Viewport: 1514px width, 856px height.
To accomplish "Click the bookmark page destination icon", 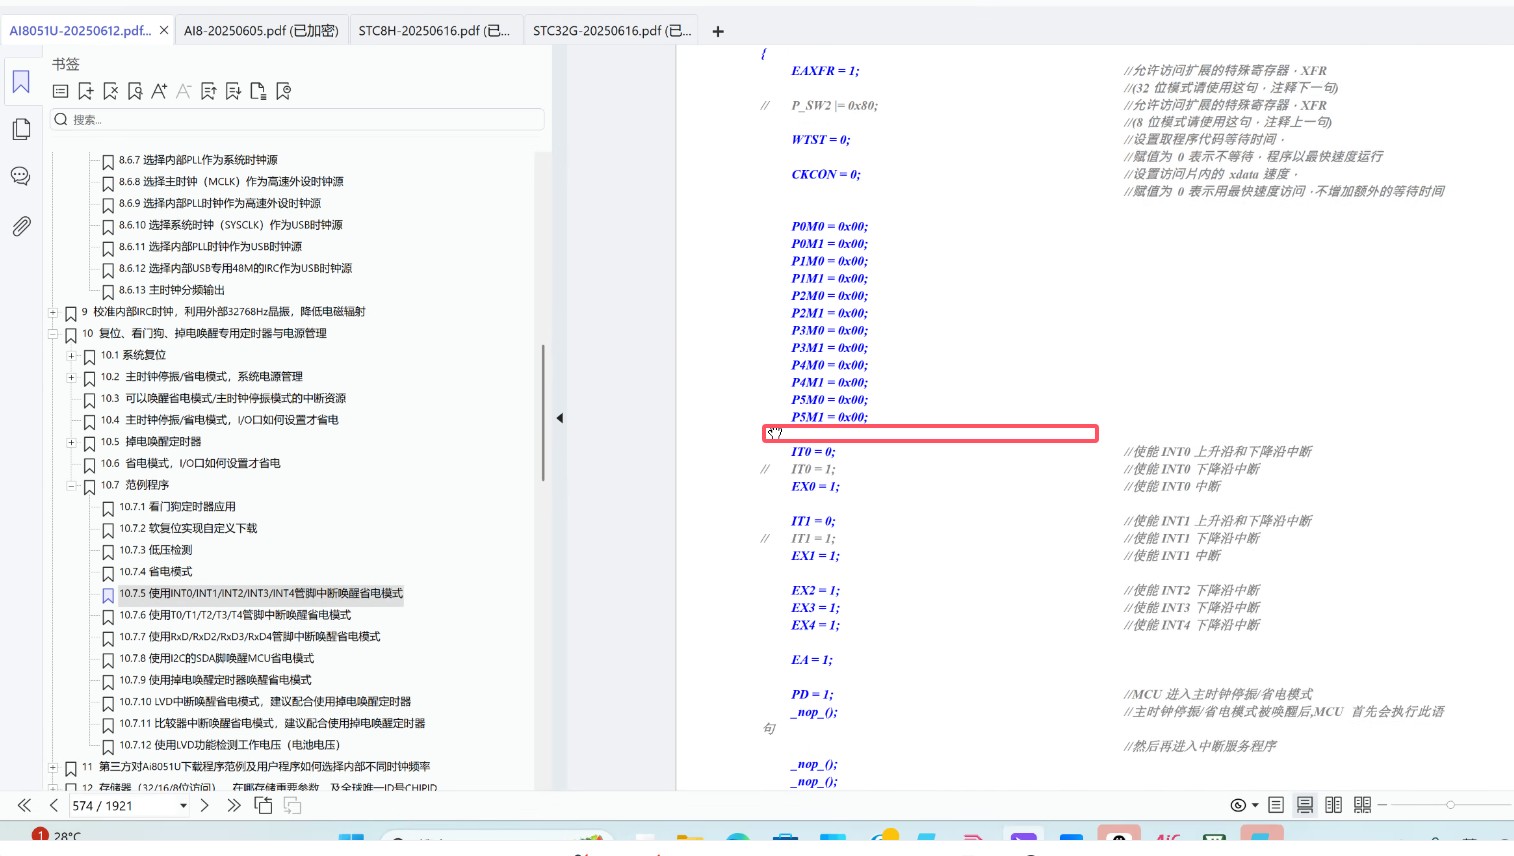I will tap(258, 92).
